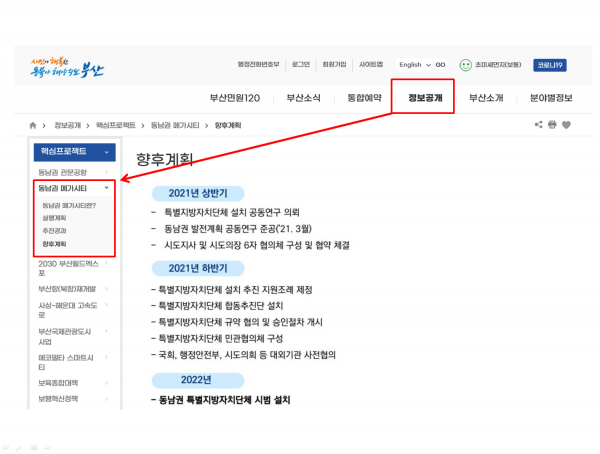The image size is (600, 454).
Task: Open the 부산민원120 main menu
Action: point(234,98)
